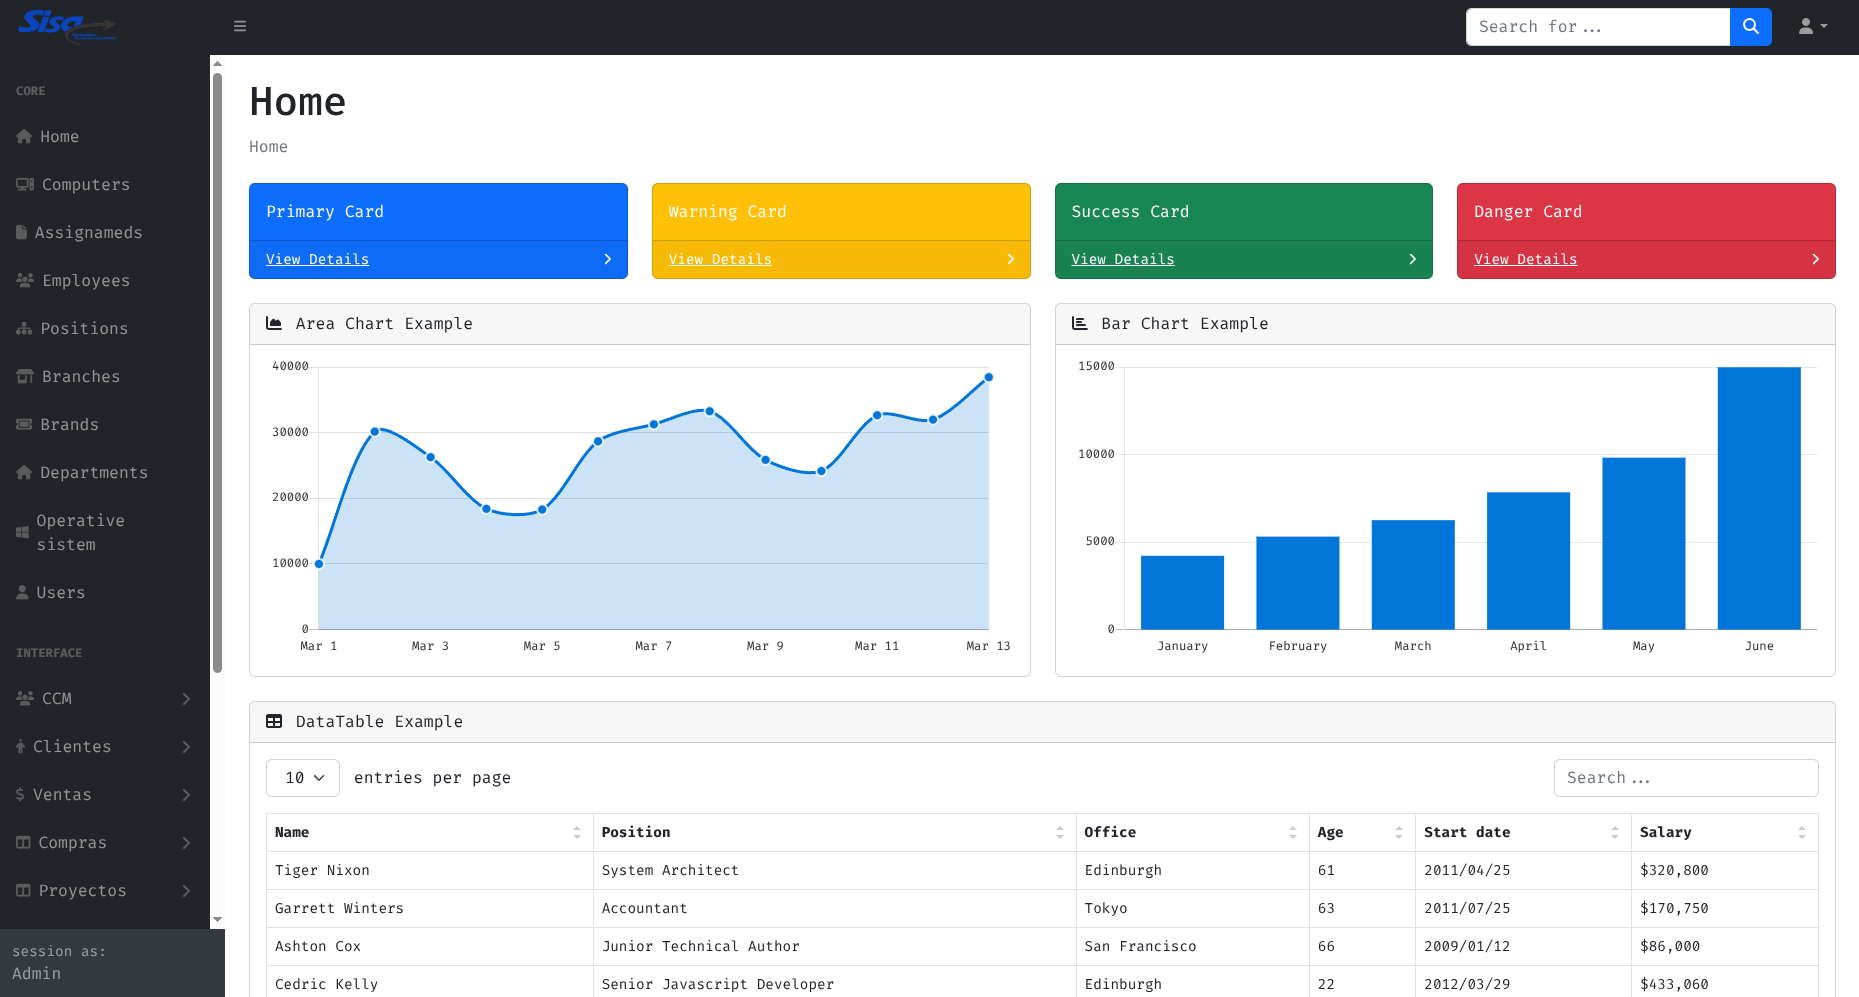Click View Details on Success Card
Image resolution: width=1859 pixels, height=997 pixels.
pyautogui.click(x=1123, y=259)
